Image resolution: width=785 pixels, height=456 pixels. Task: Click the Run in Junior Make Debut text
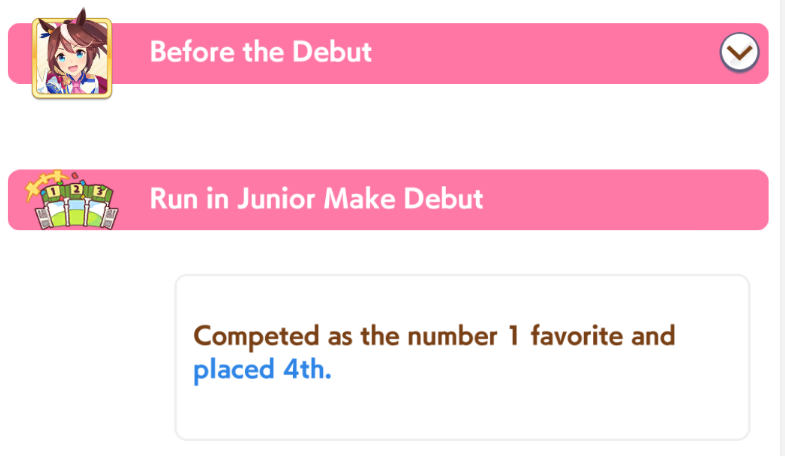pos(316,199)
